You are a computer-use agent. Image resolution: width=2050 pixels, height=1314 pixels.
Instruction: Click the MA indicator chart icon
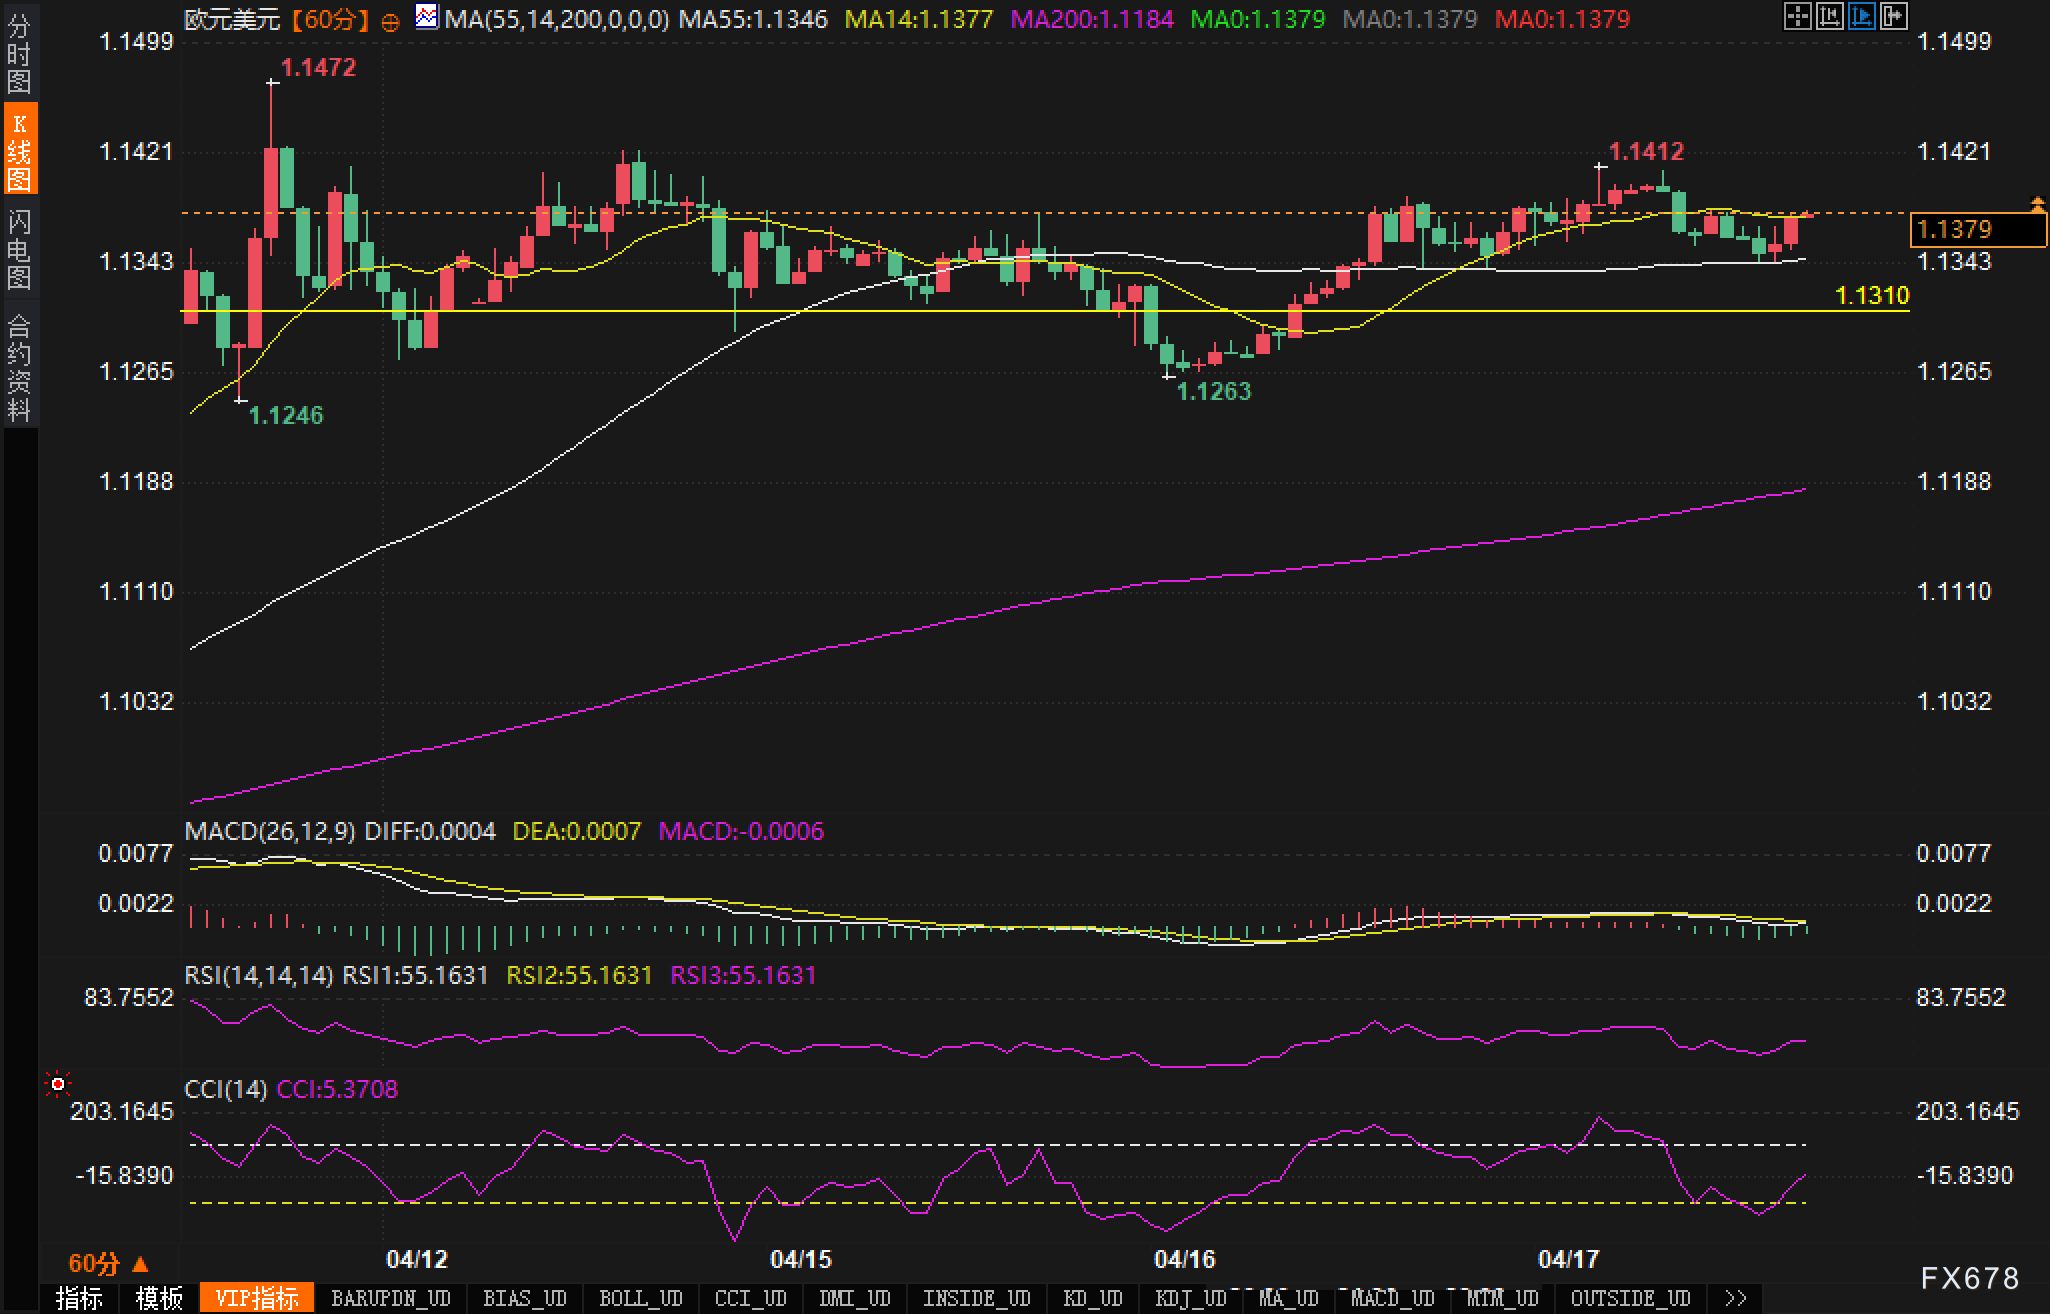pyautogui.click(x=427, y=17)
